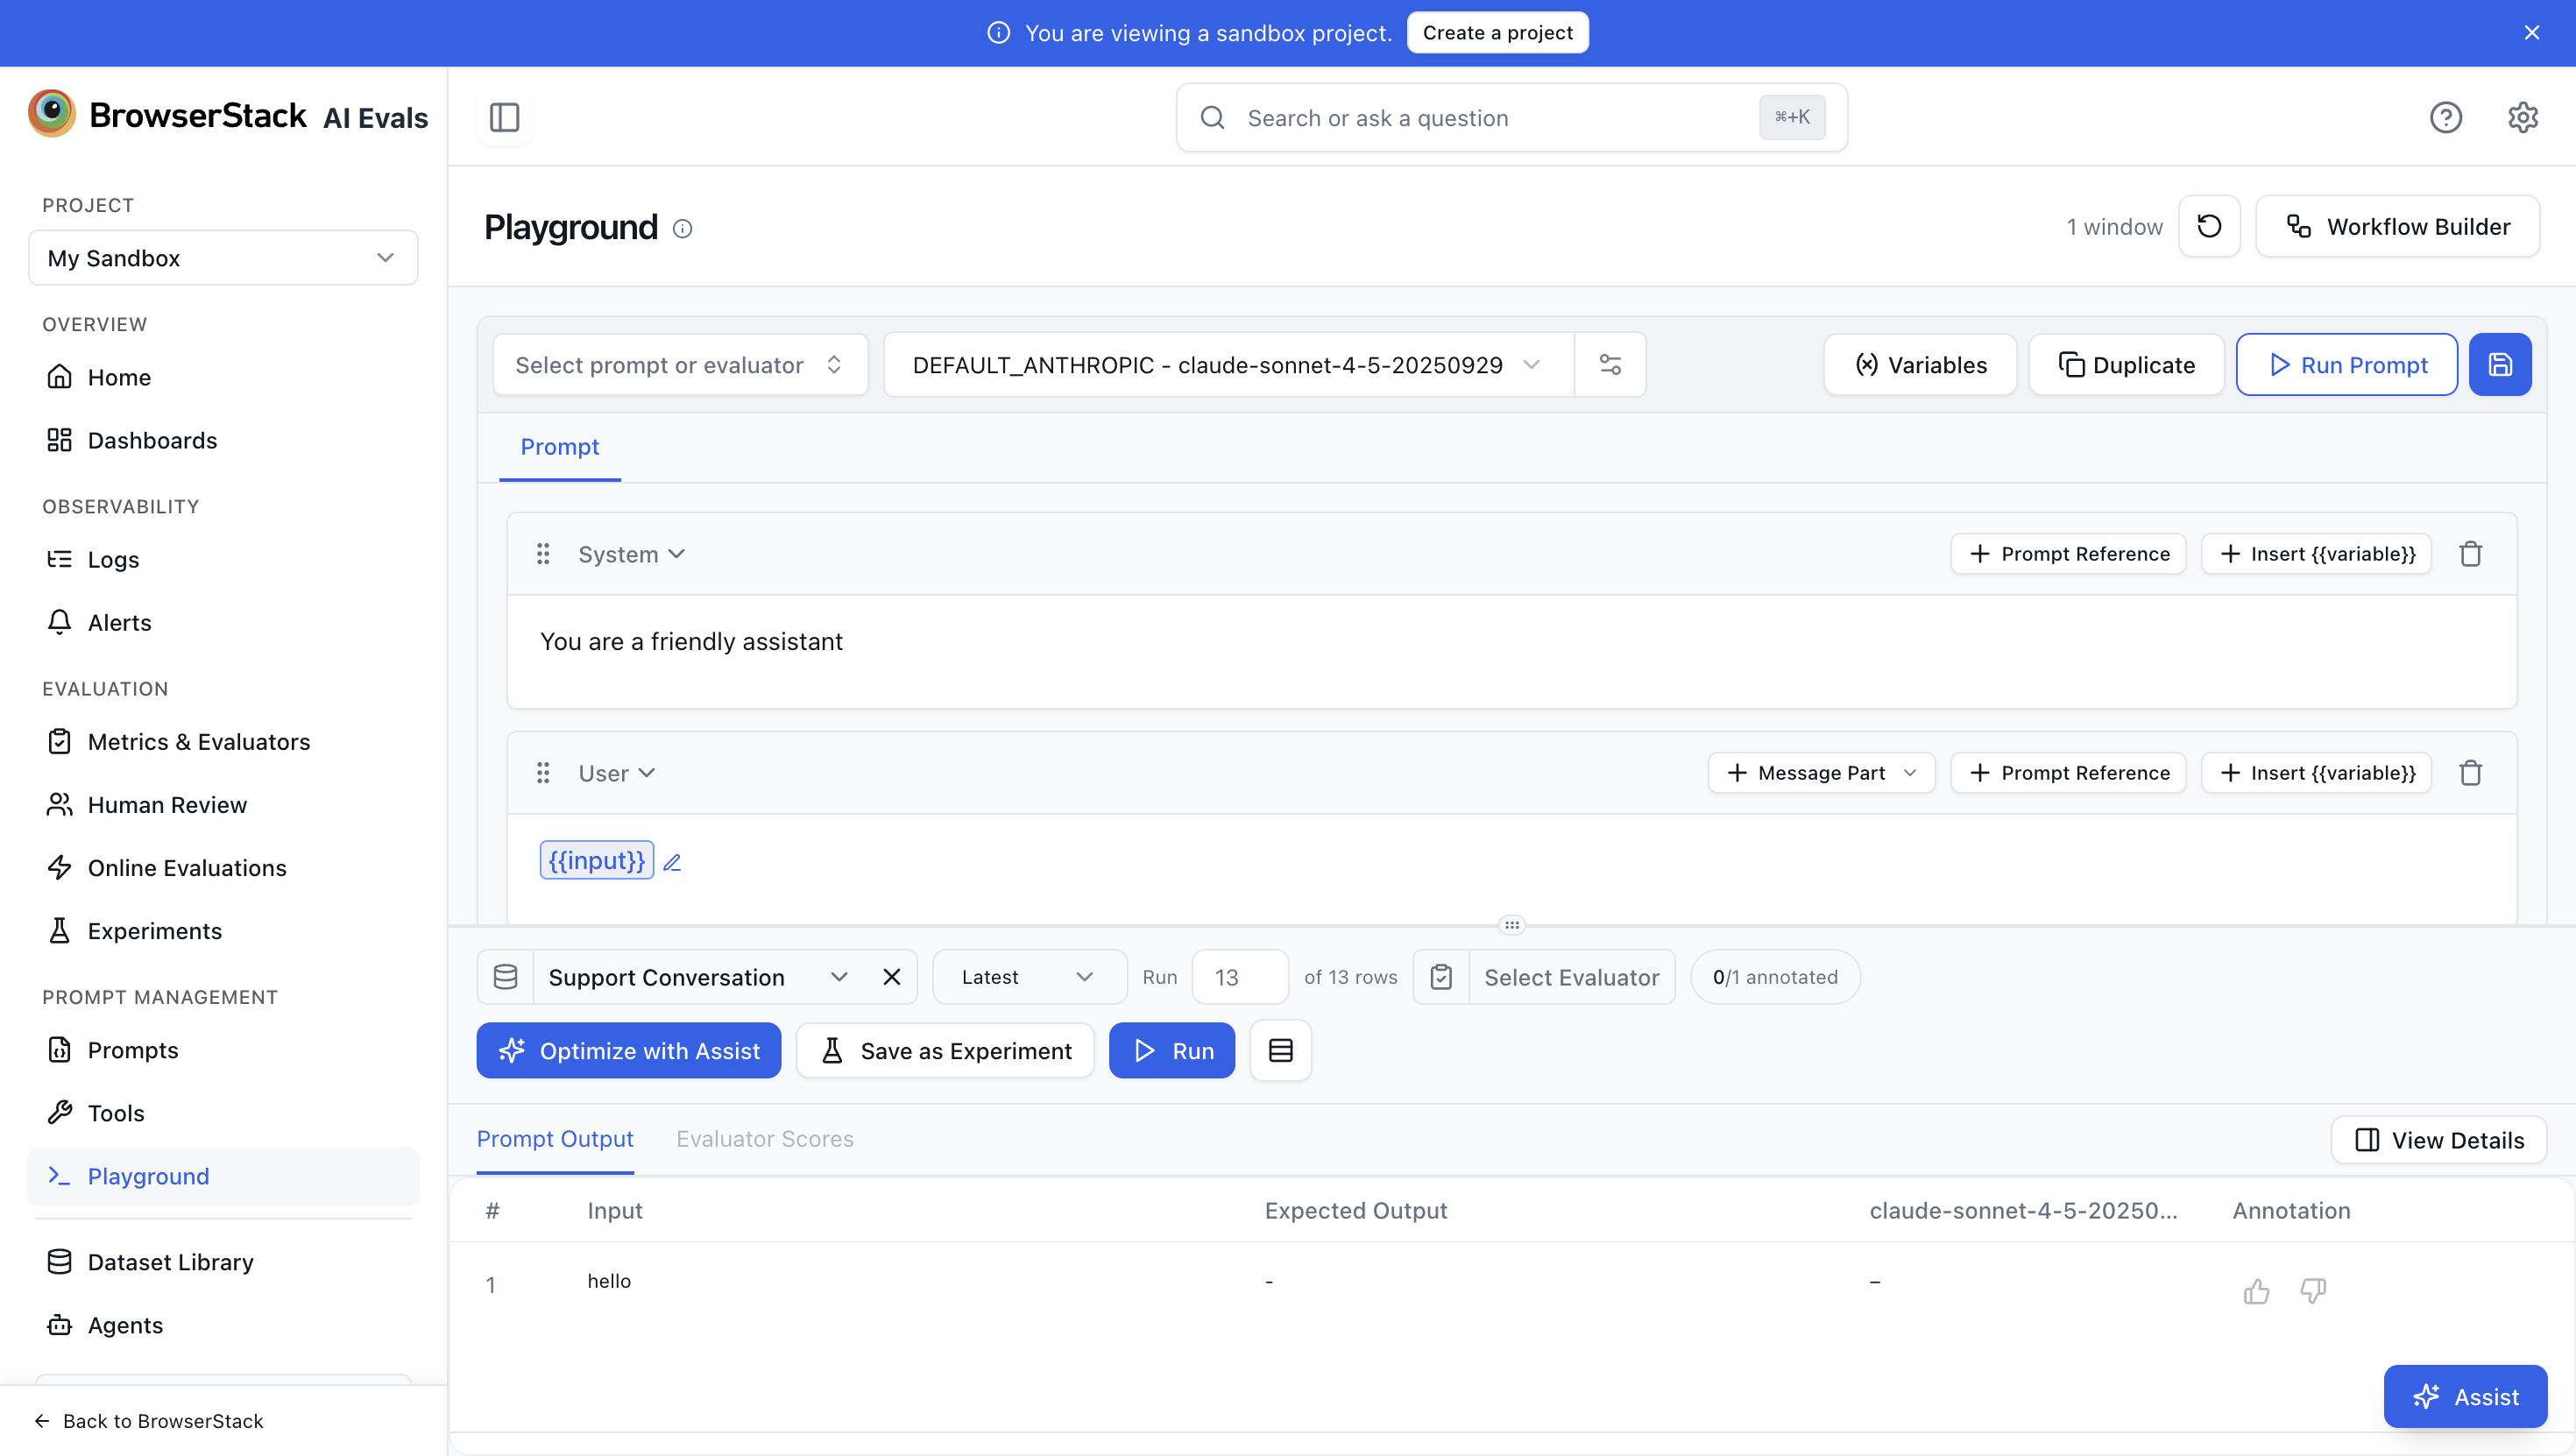Click the blue save prompt icon
Image resolution: width=2576 pixels, height=1456 pixels.
tap(2500, 365)
